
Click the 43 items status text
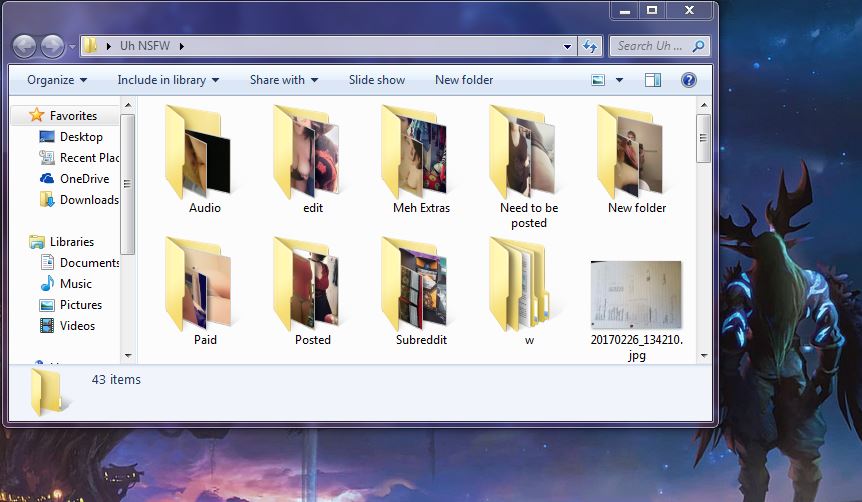coord(116,380)
